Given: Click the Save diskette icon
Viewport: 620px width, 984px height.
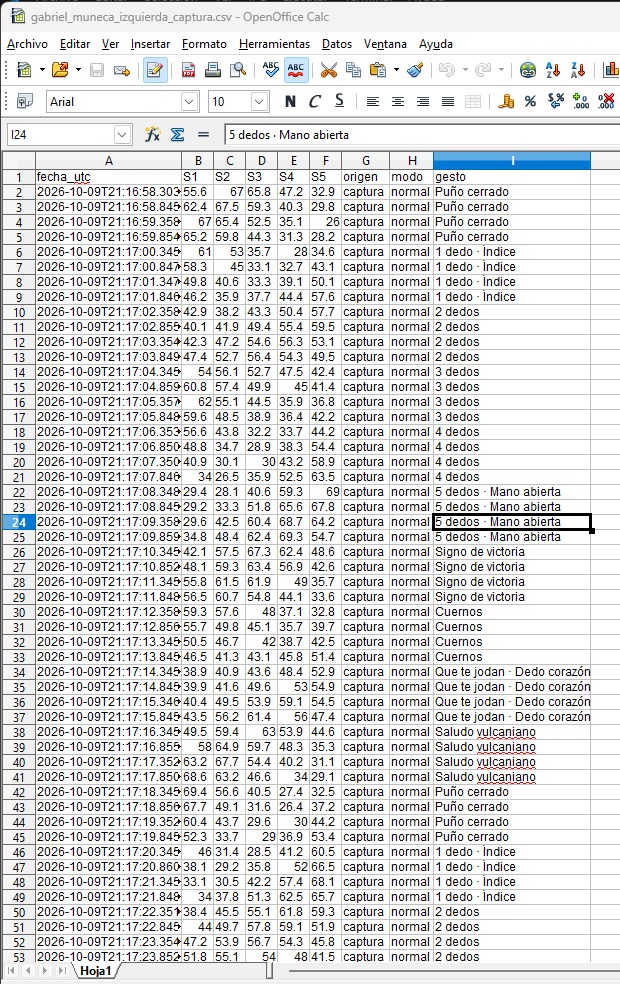Looking at the screenshot, I should click(x=97, y=70).
